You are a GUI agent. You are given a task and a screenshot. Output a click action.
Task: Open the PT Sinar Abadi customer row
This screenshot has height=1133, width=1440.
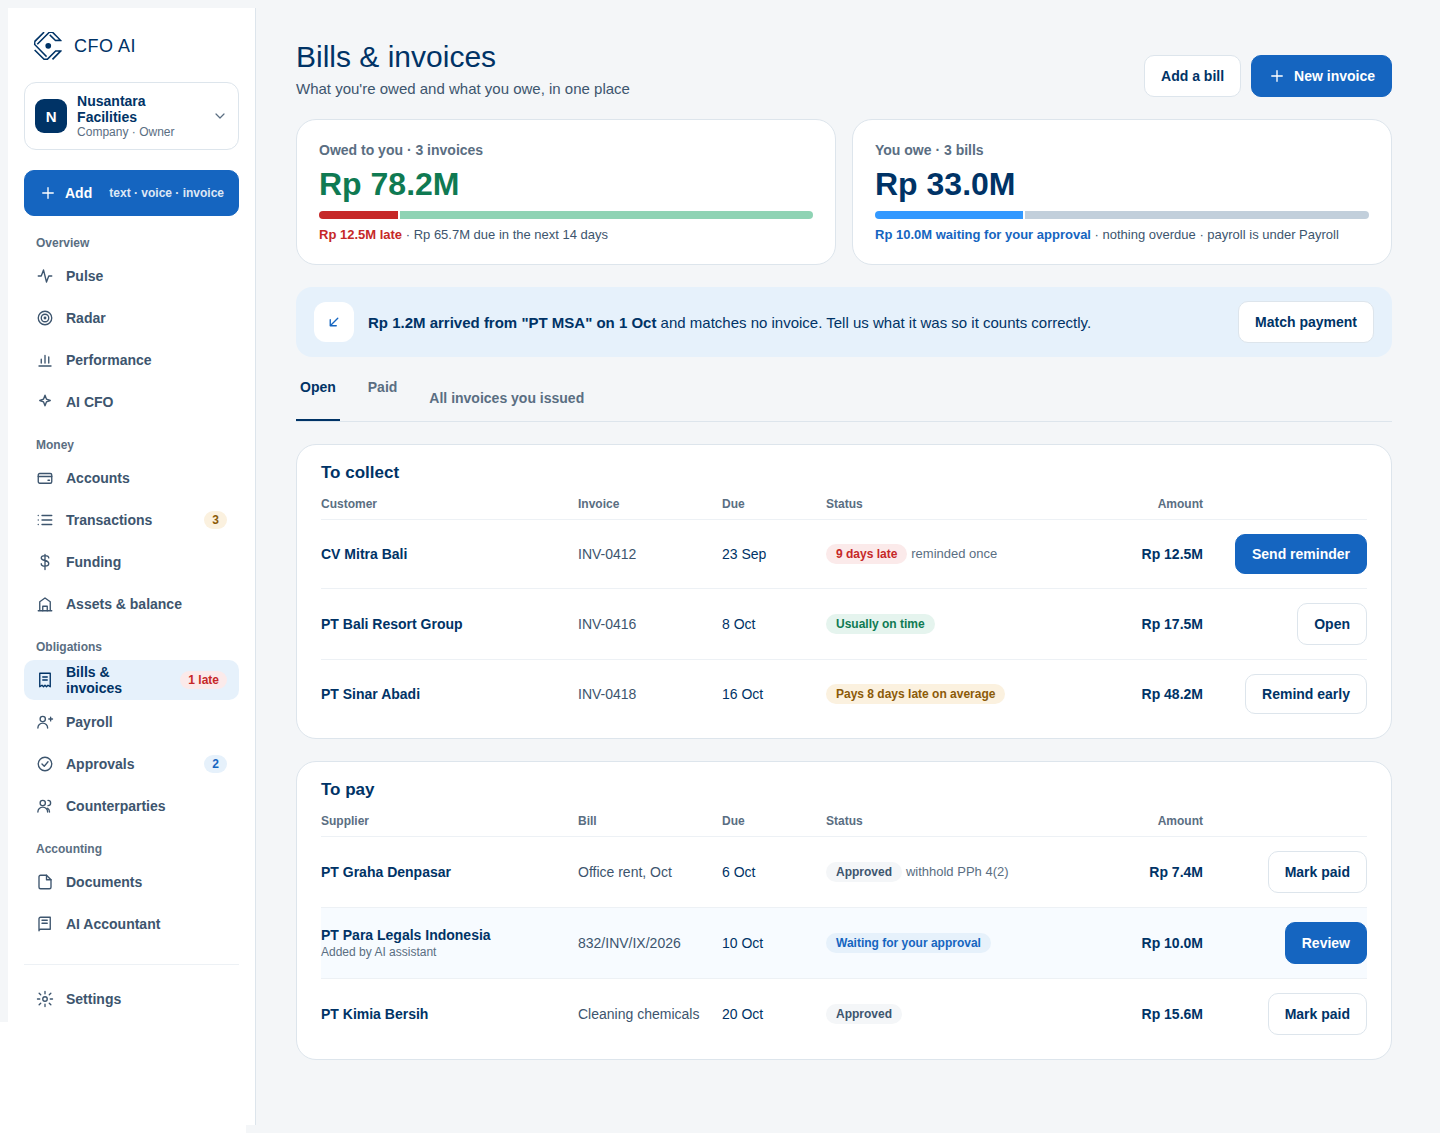pos(844,694)
